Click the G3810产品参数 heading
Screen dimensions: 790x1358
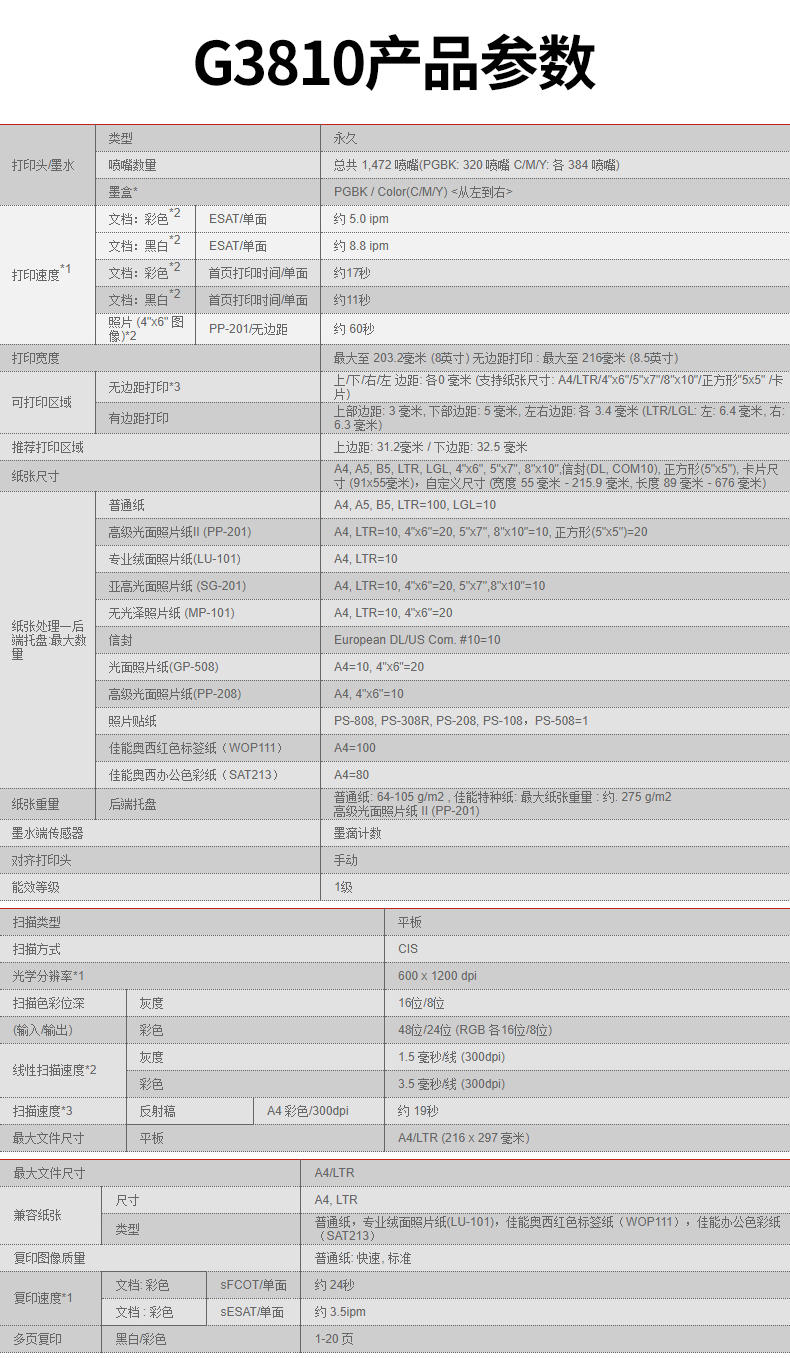coord(394,63)
